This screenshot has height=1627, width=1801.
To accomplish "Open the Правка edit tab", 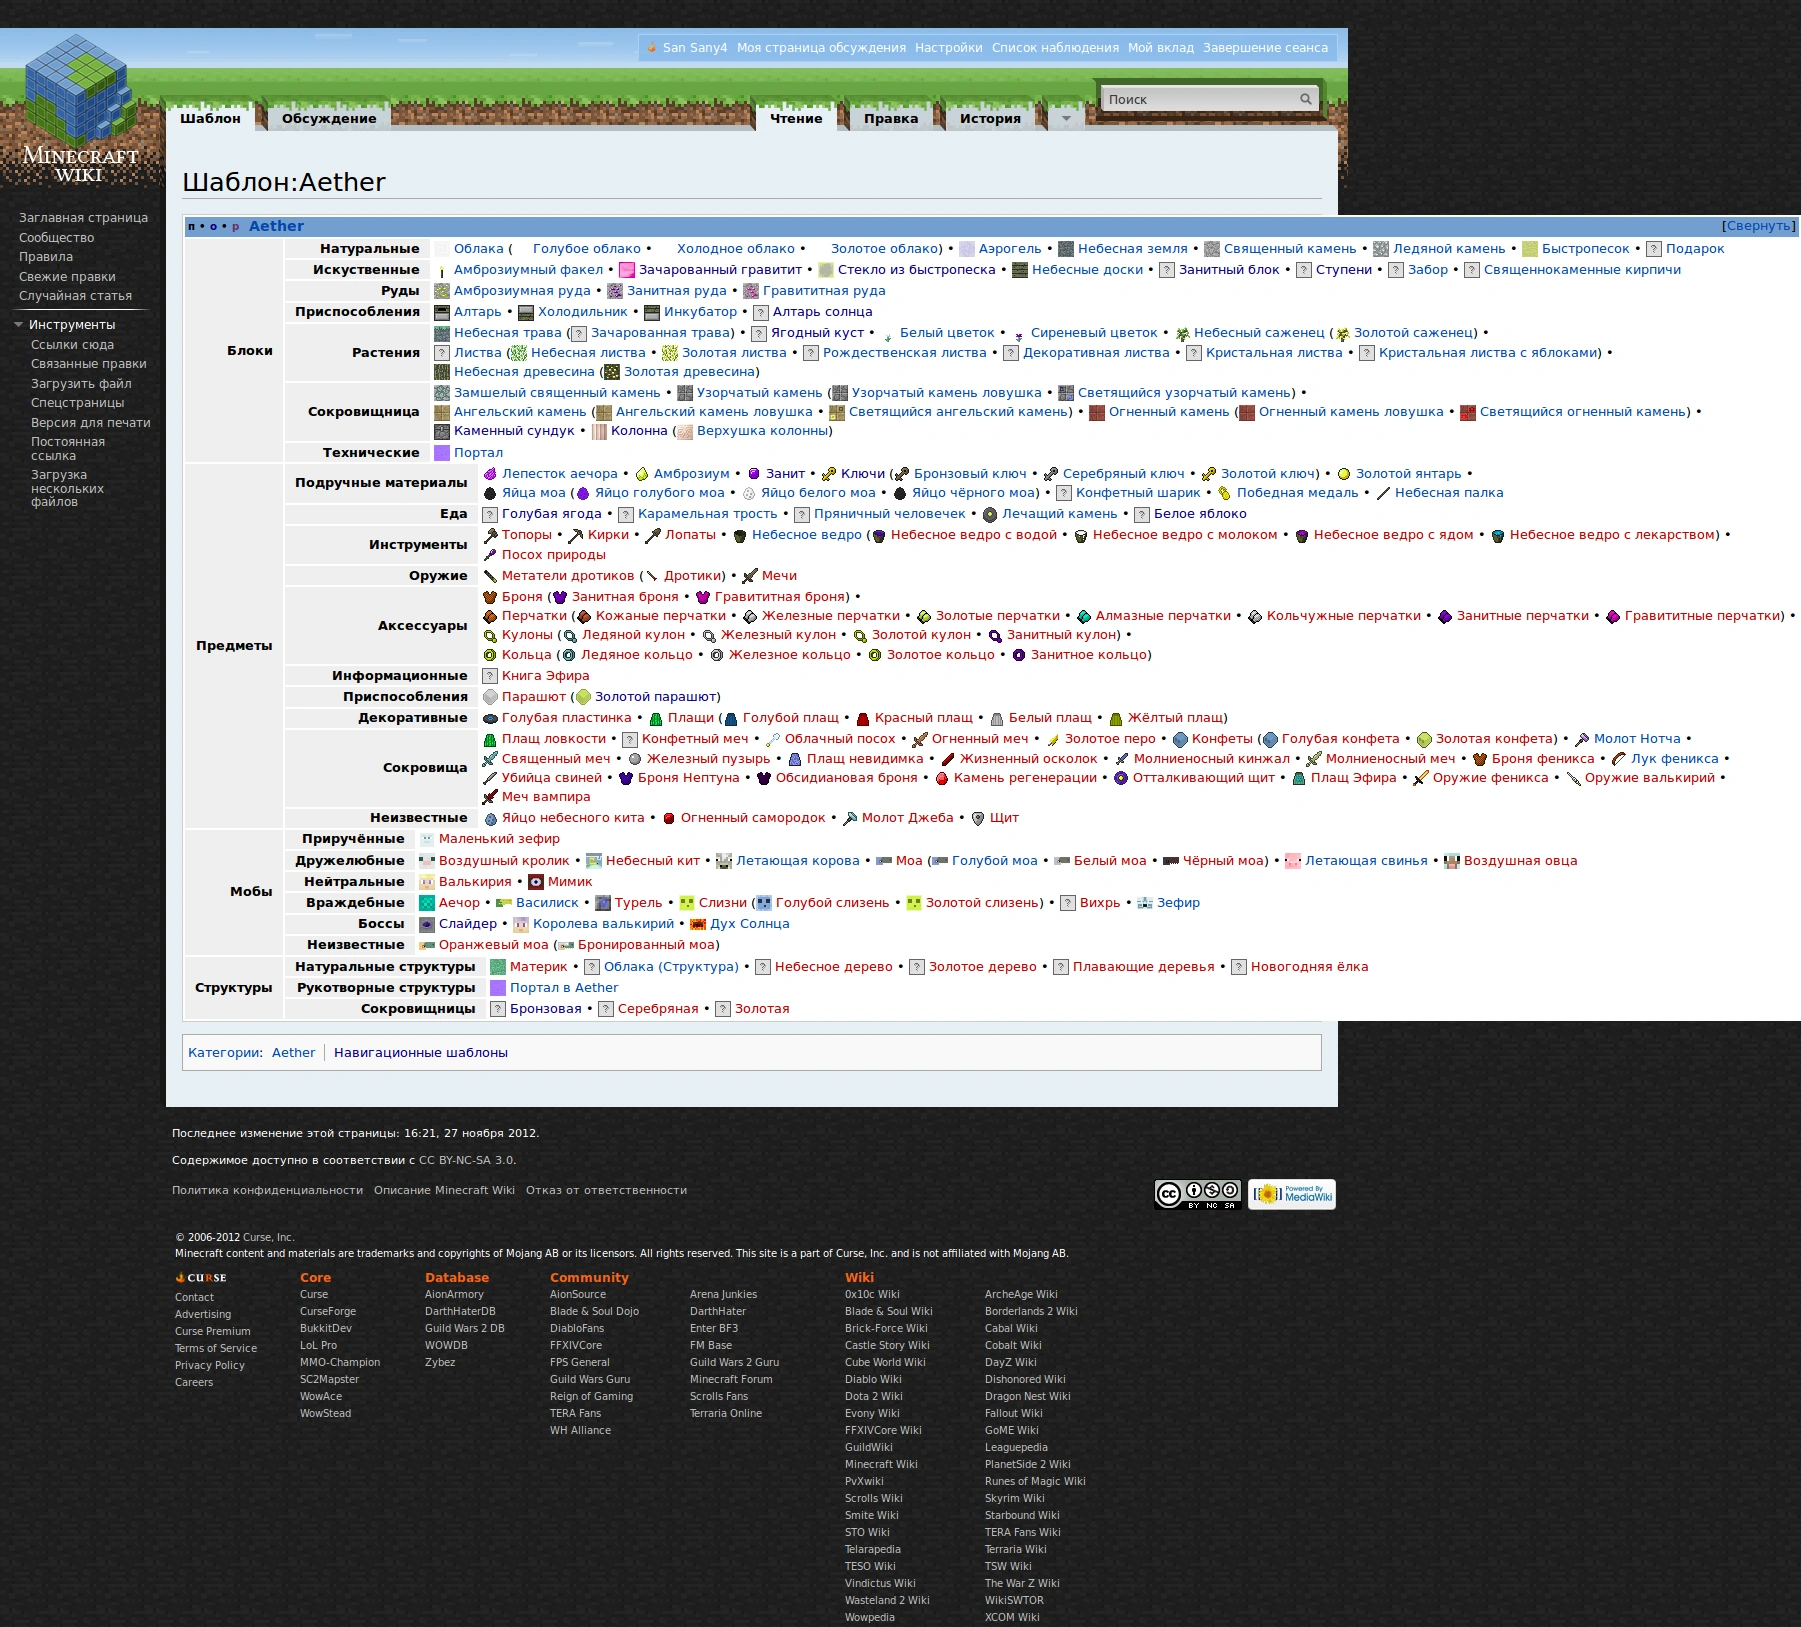I will tap(891, 118).
